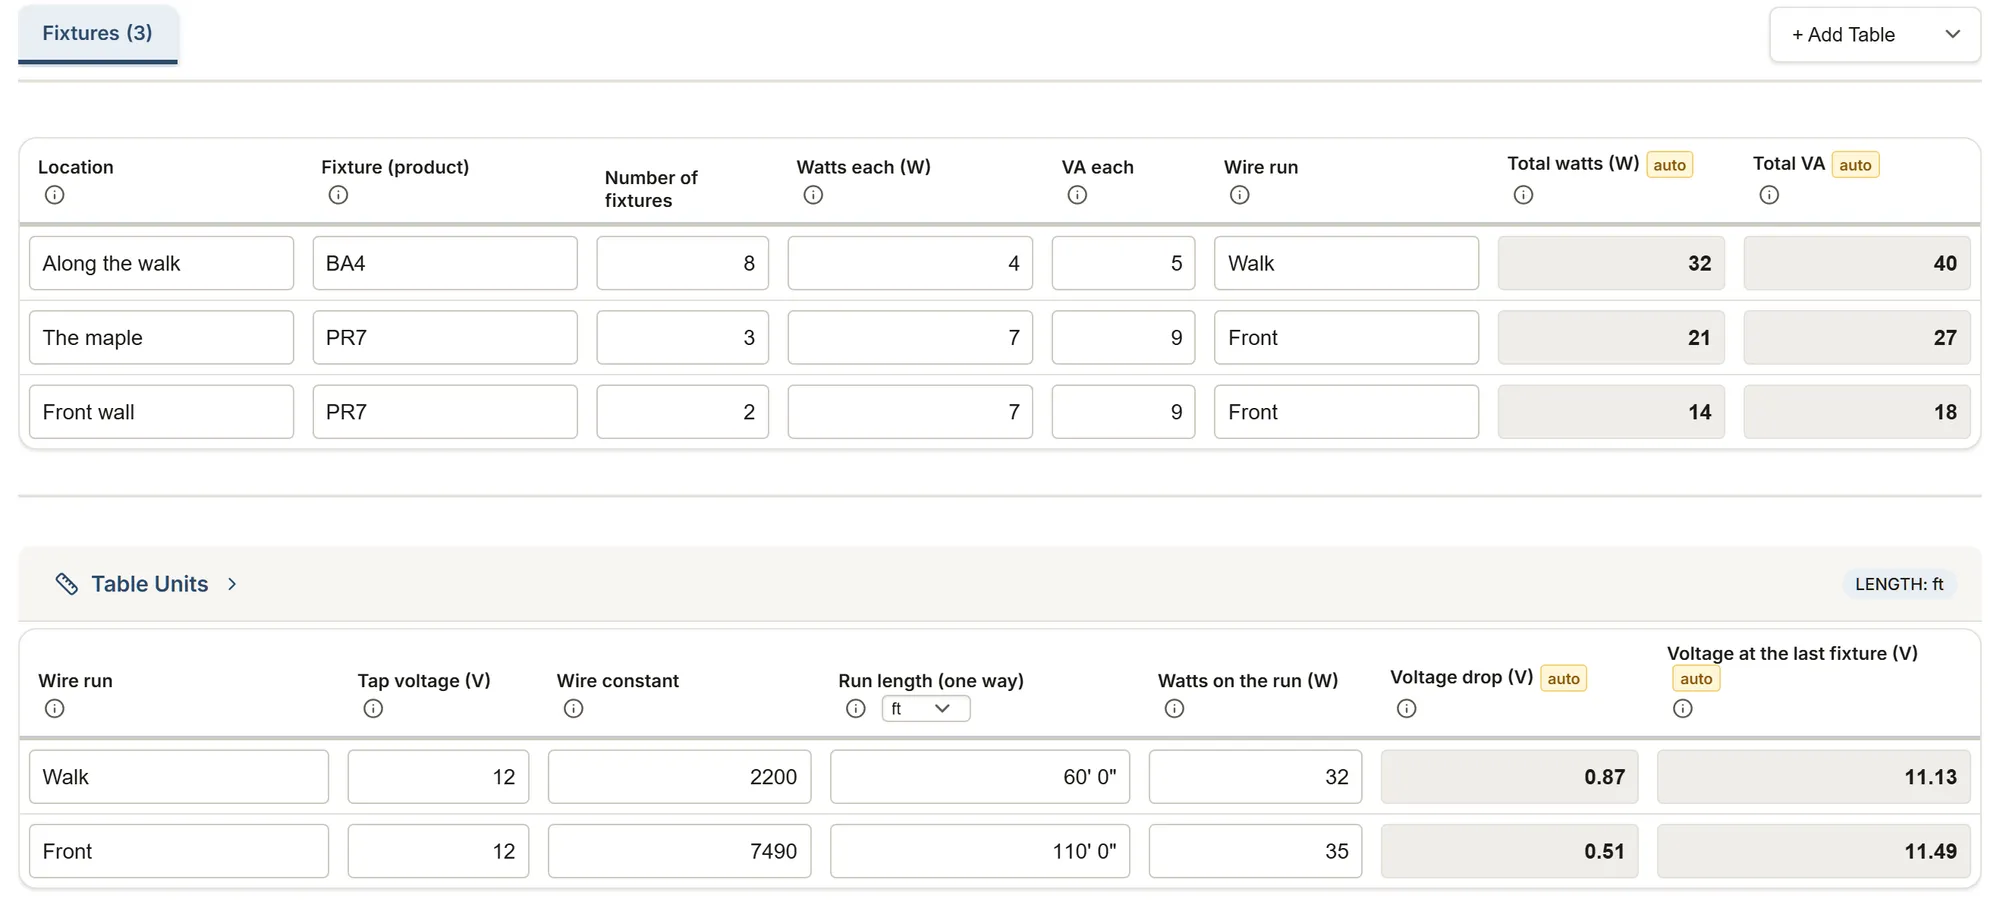The width and height of the screenshot is (2000, 907).
Task: Click the info icon under Total watts (W)
Action: click(1523, 195)
